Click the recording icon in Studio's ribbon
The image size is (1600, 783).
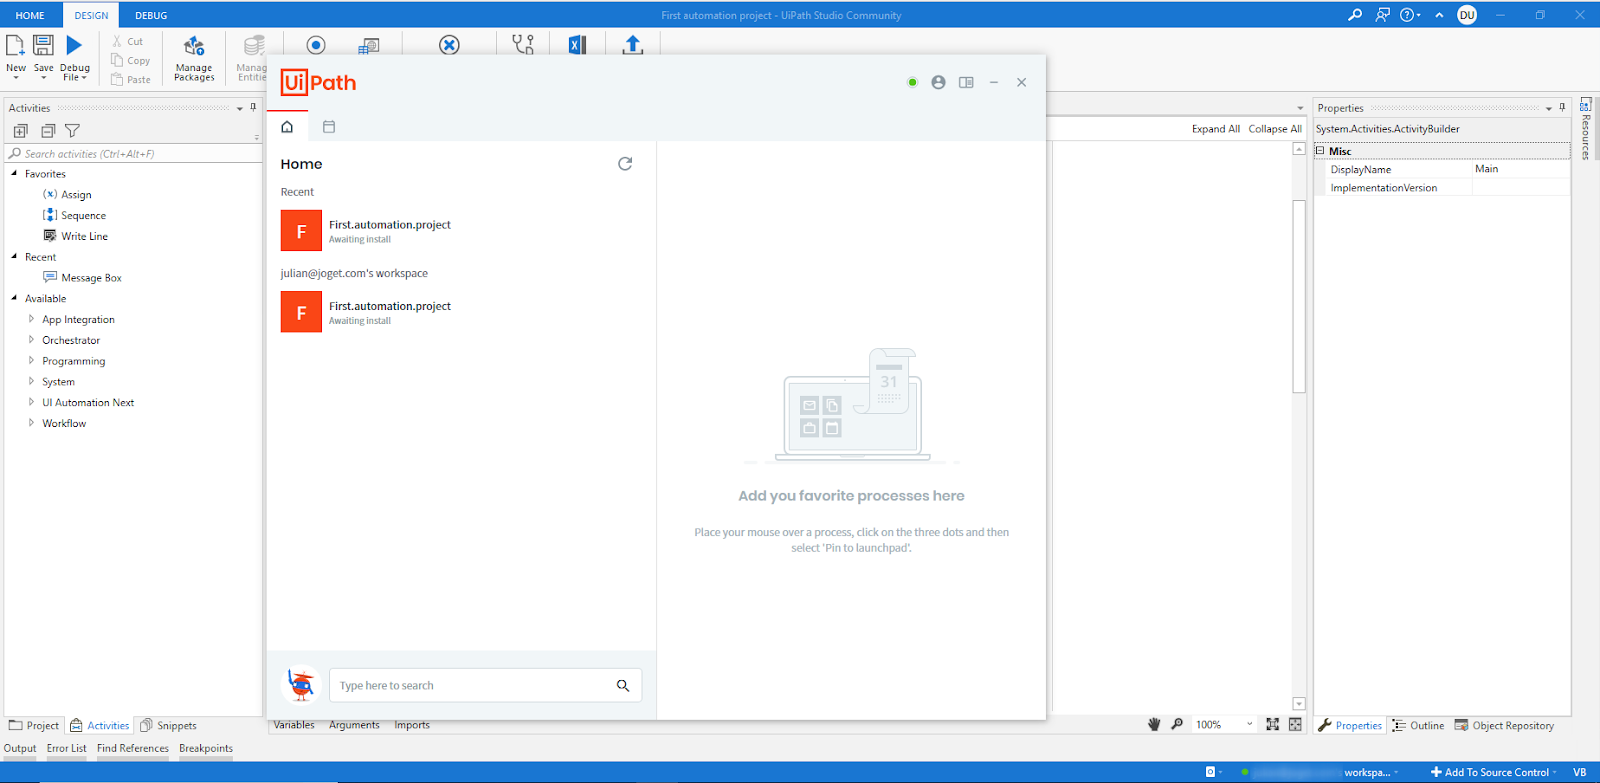coord(316,45)
